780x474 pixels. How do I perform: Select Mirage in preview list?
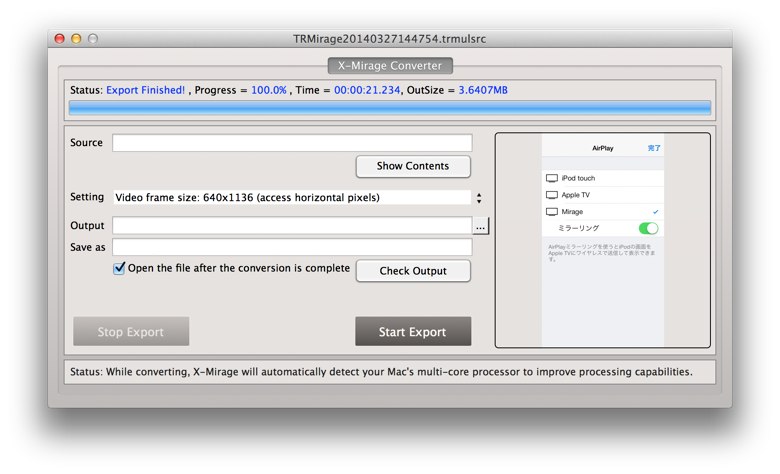point(602,211)
